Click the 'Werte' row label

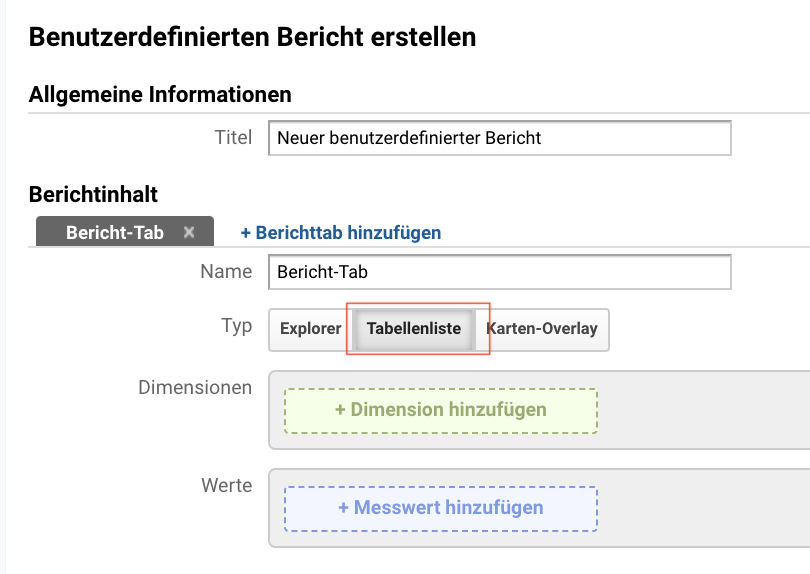227,485
